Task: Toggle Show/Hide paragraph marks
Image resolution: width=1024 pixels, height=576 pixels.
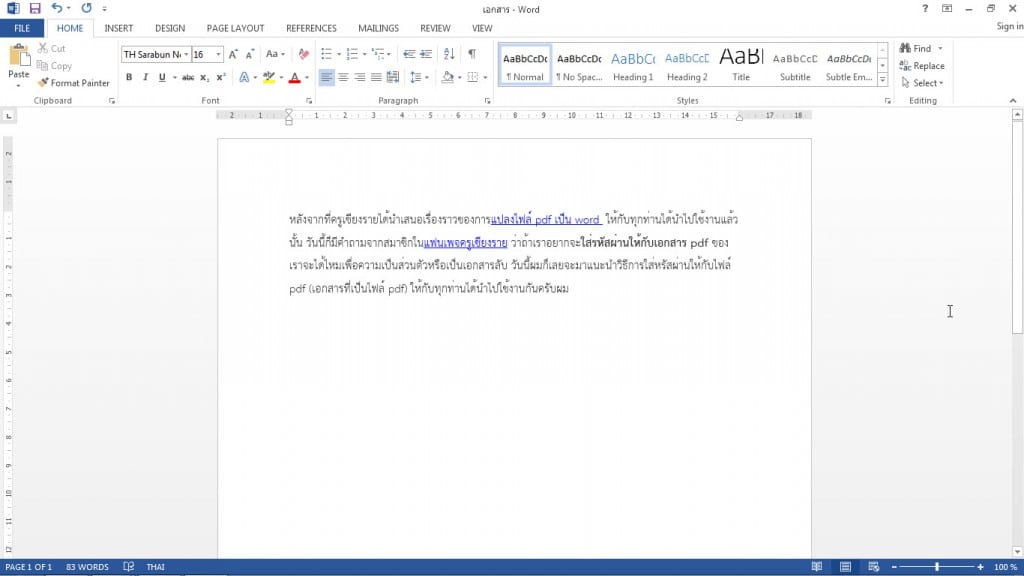Action: coord(472,54)
